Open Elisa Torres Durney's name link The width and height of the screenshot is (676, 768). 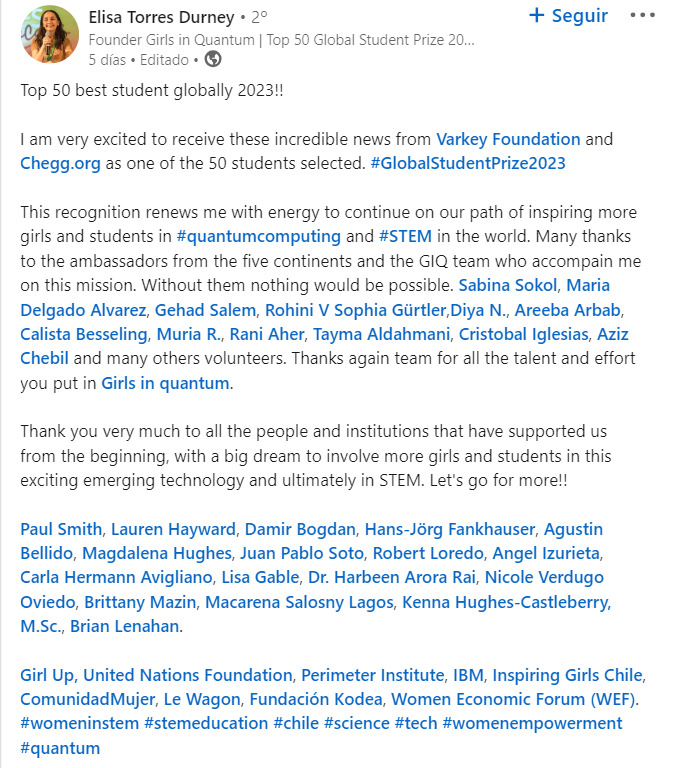161,17
